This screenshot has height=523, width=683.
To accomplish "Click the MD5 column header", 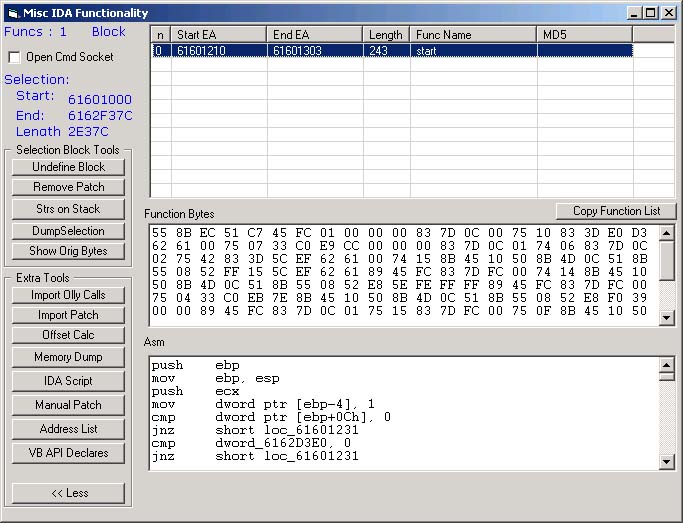I will pyautogui.click(x=584, y=34).
